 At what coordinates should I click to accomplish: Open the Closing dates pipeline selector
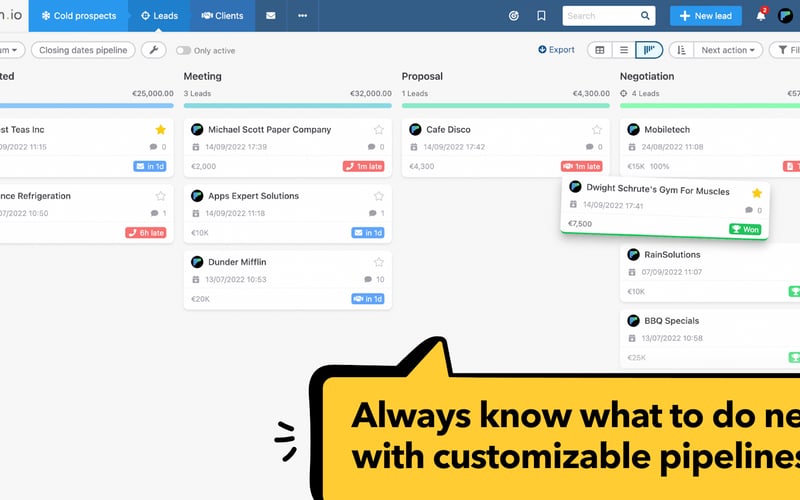pyautogui.click(x=83, y=50)
